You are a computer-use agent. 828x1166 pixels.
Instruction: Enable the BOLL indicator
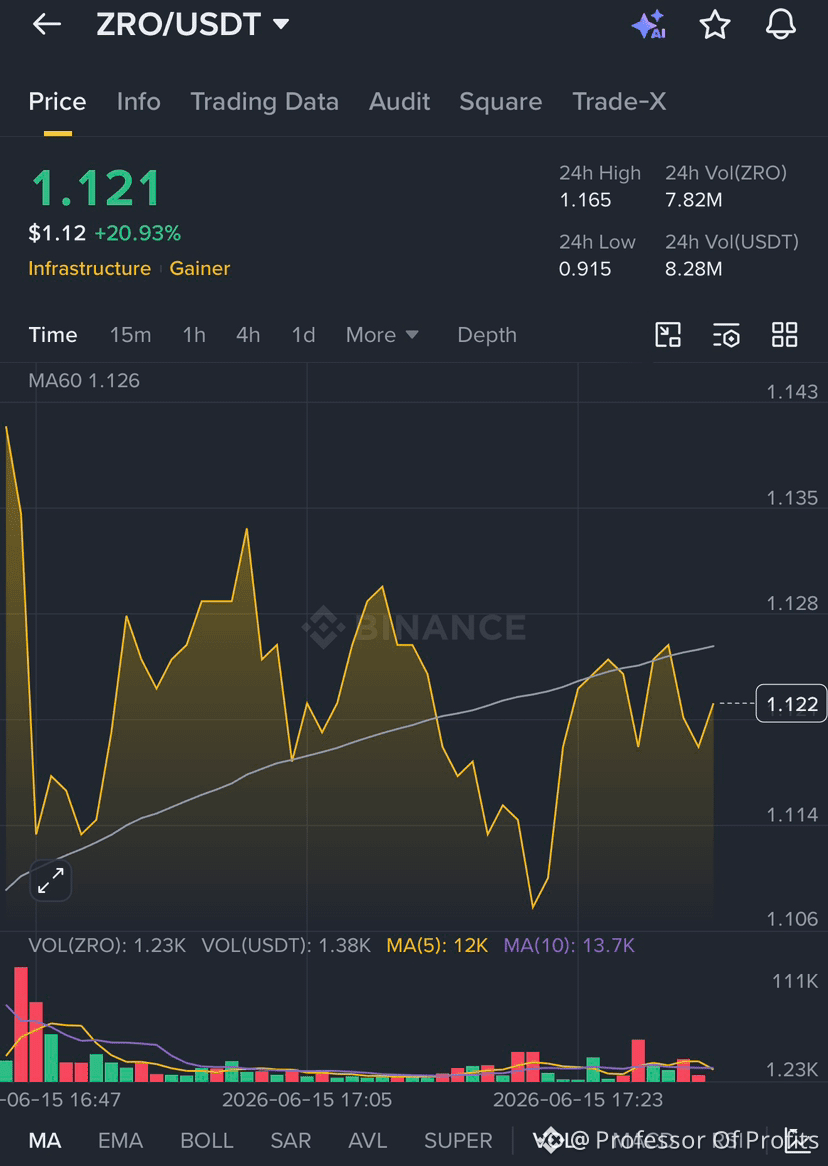pos(207,1141)
